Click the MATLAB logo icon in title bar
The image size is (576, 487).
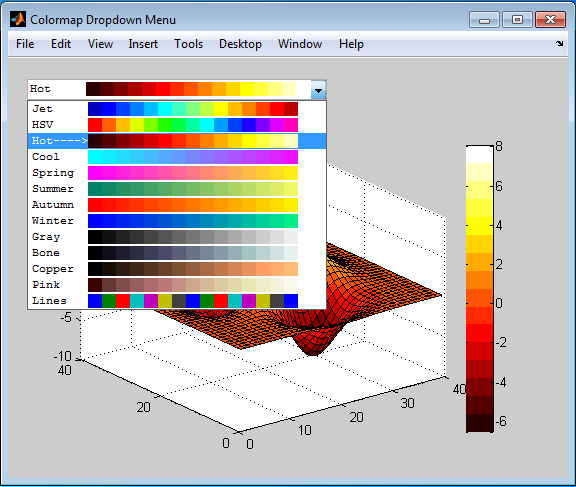point(18,19)
